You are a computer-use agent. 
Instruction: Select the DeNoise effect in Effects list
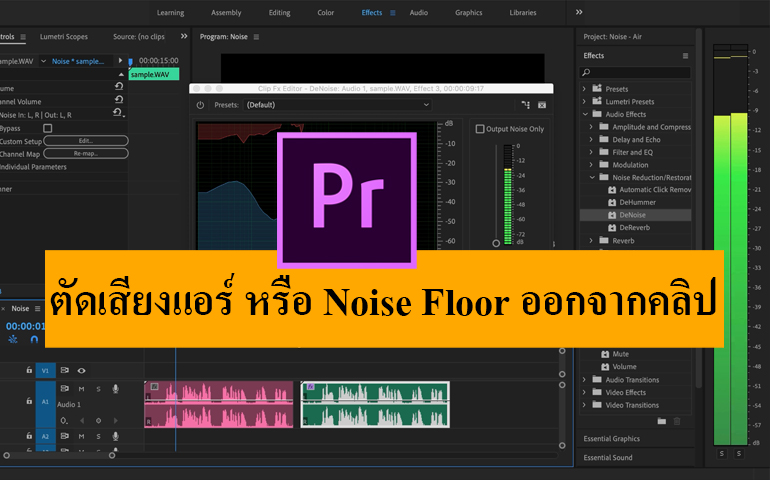click(632, 215)
